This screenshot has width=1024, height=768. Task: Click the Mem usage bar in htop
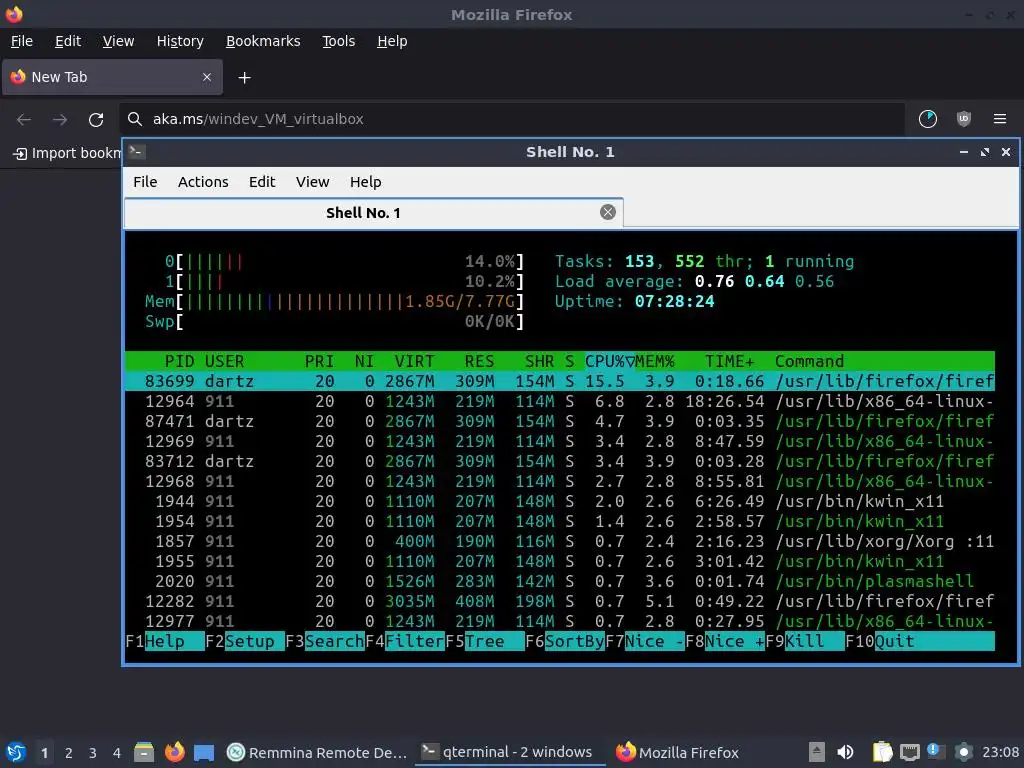(x=334, y=302)
